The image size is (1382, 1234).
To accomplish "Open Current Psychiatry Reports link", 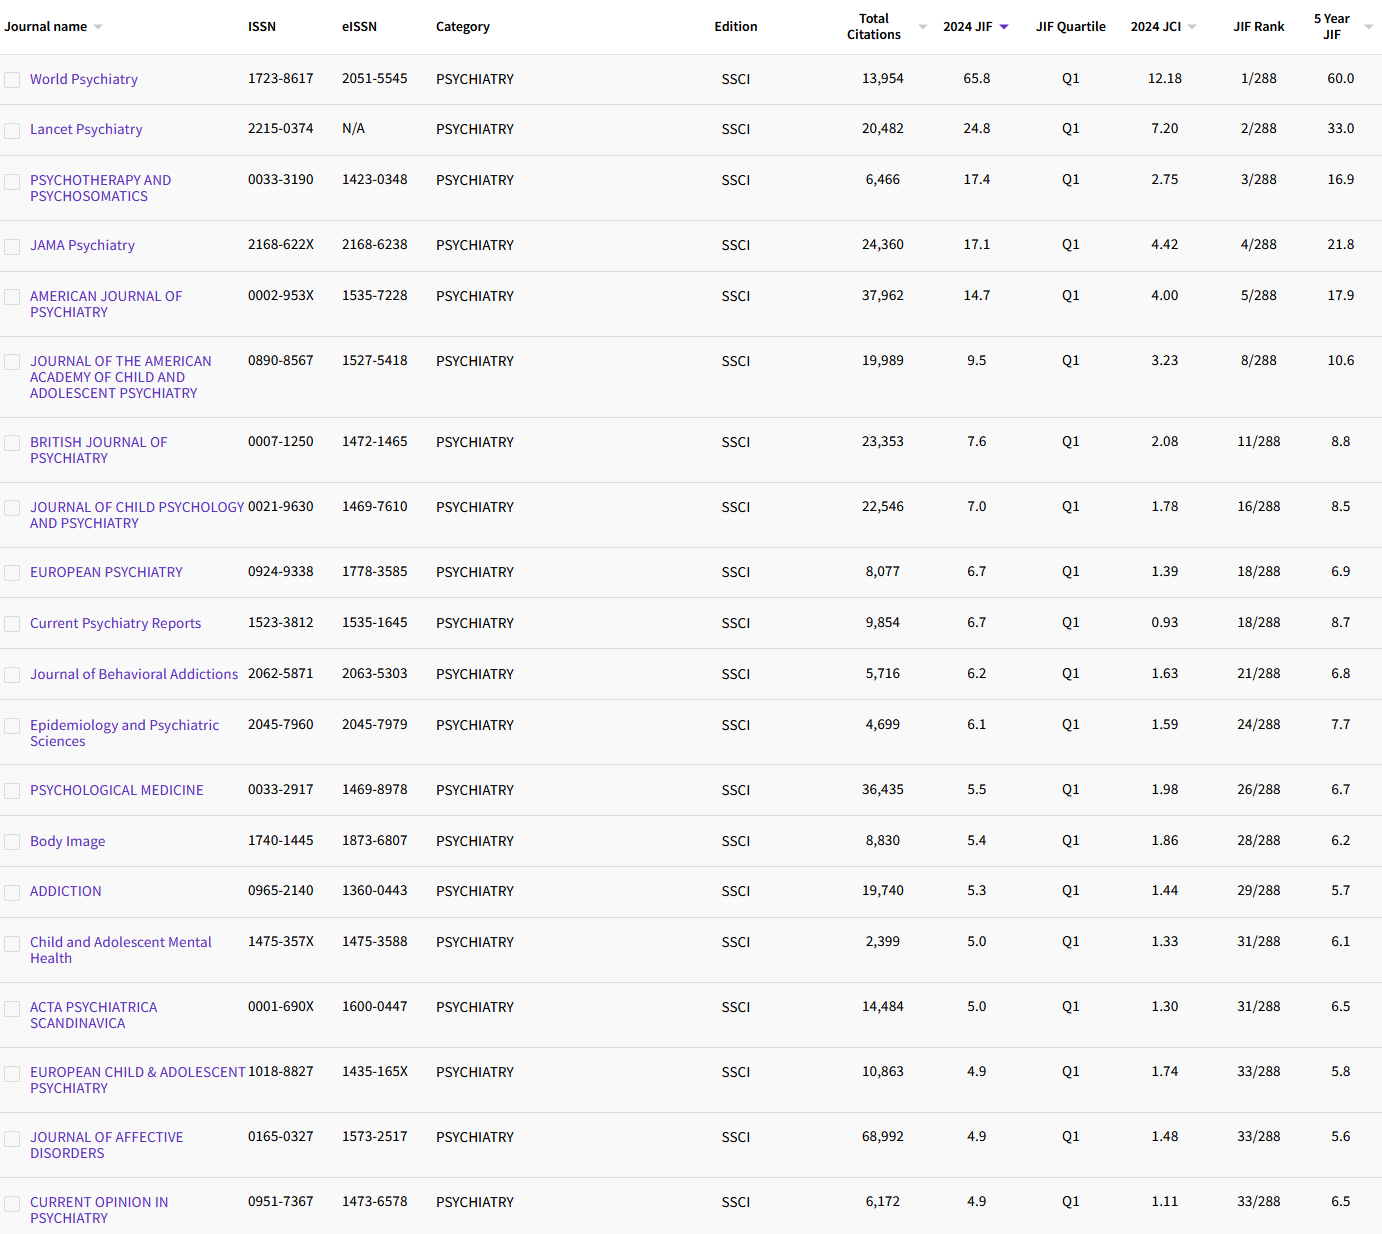I will pyautogui.click(x=115, y=623).
